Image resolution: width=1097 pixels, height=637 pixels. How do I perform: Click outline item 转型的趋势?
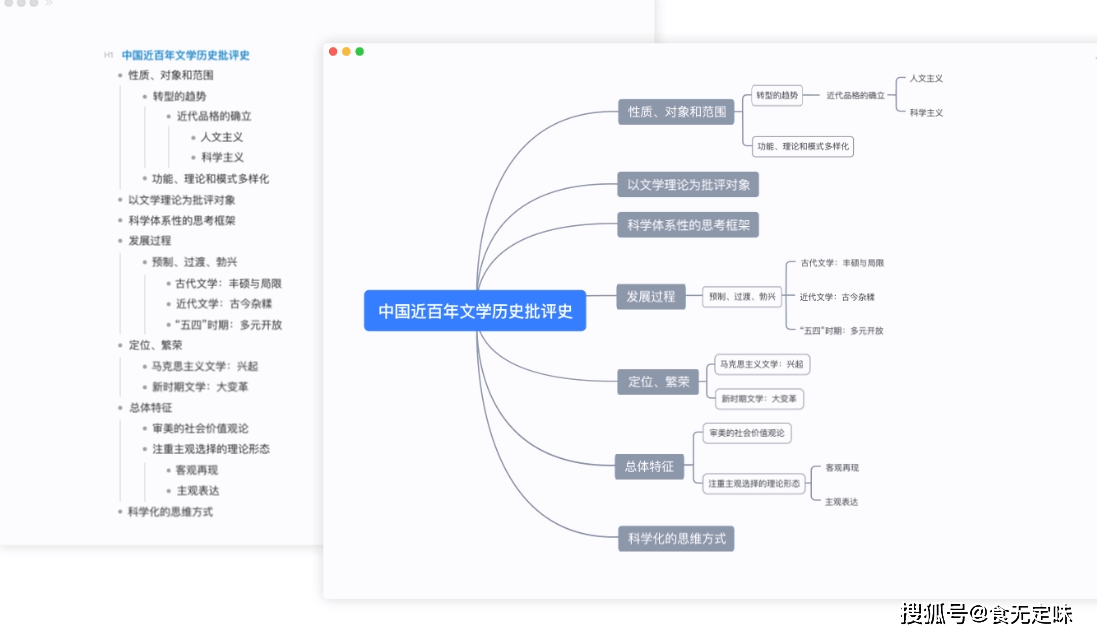pos(179,97)
